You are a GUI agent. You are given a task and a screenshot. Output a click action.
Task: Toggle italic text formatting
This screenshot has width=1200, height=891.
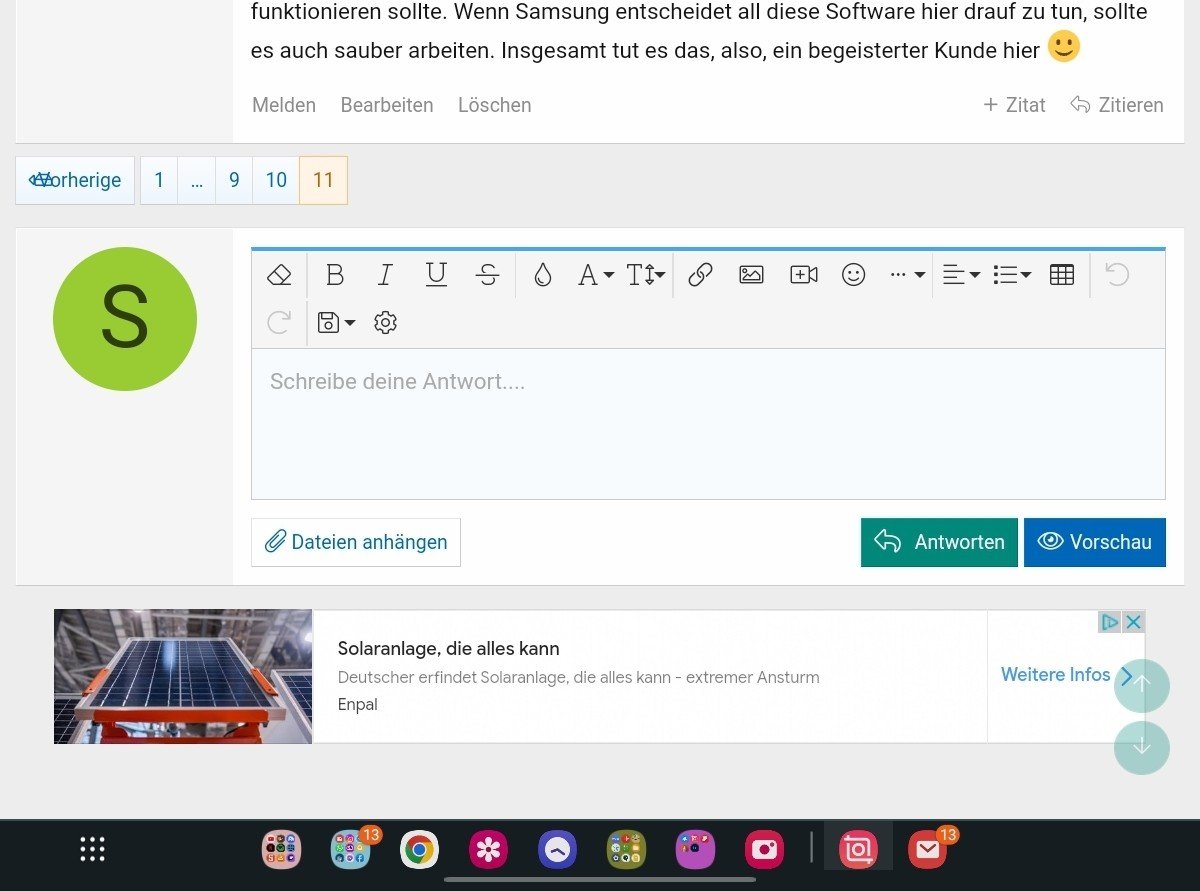(x=385, y=275)
